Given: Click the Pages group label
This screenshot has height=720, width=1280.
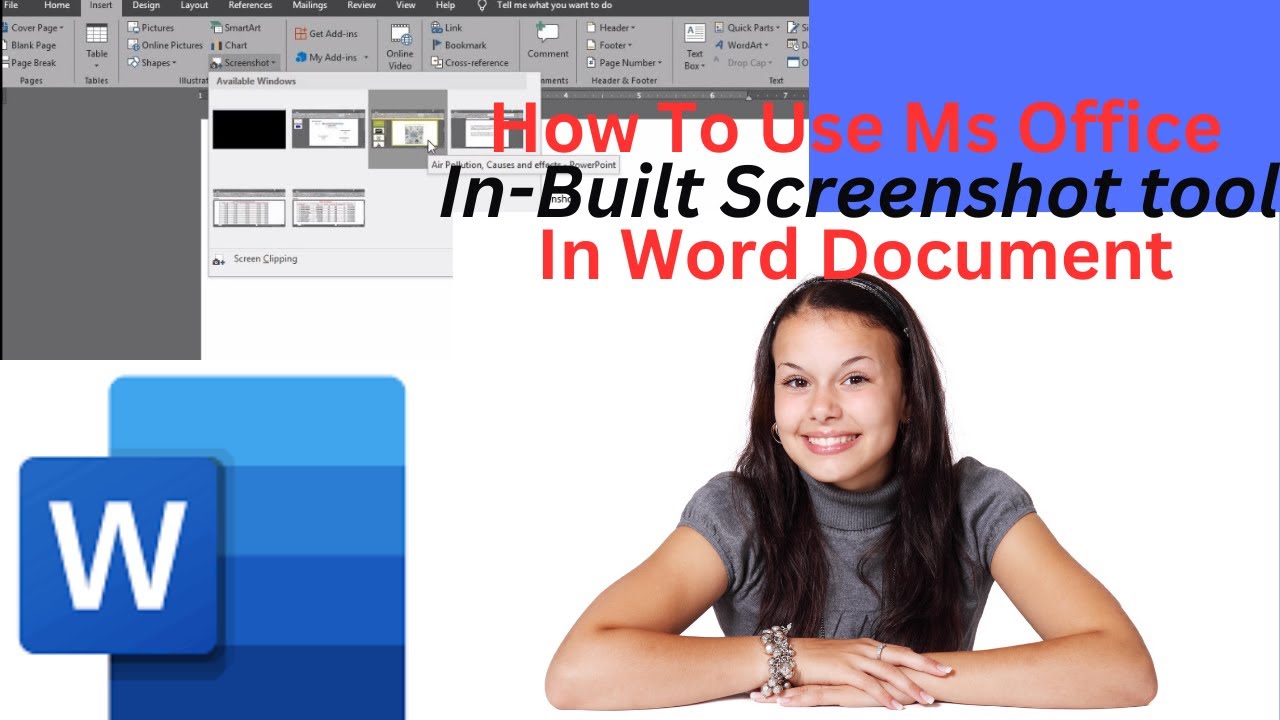Looking at the screenshot, I should click(31, 80).
